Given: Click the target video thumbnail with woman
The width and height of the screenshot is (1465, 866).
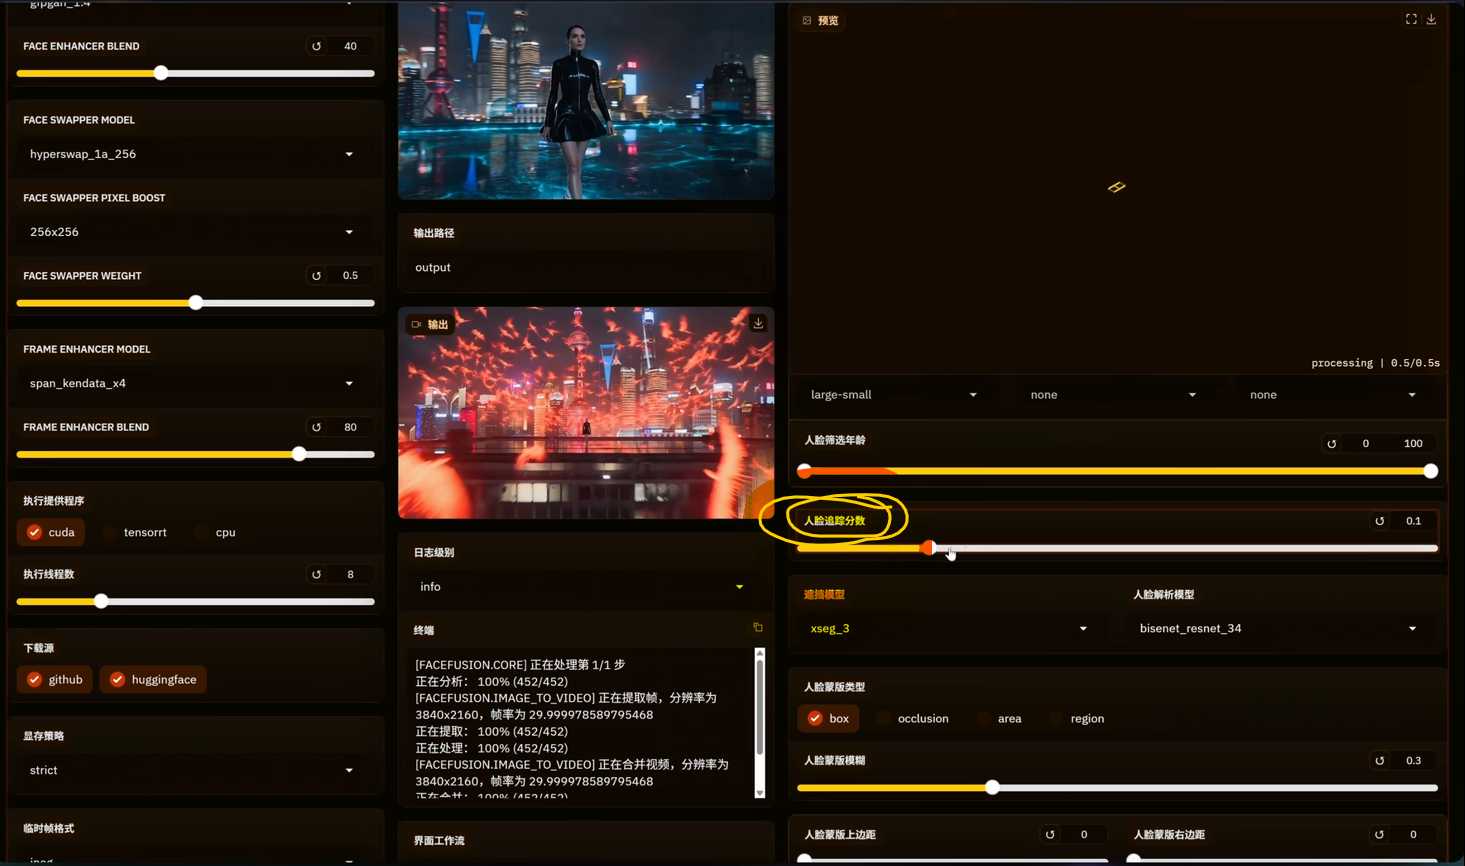Looking at the screenshot, I should 586,100.
